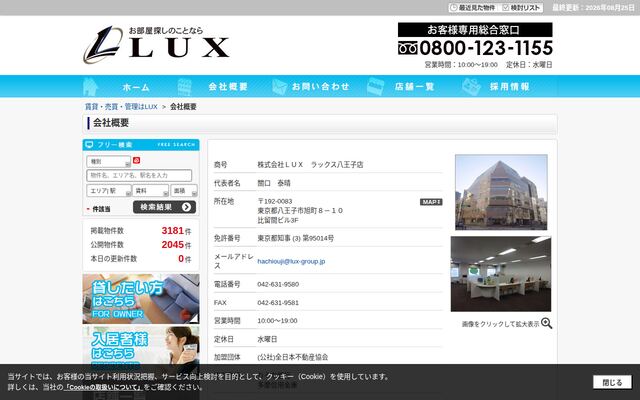This screenshot has height=400, width=640.
Task: Open the building exterior photo thumbnail
Action: tap(501, 192)
